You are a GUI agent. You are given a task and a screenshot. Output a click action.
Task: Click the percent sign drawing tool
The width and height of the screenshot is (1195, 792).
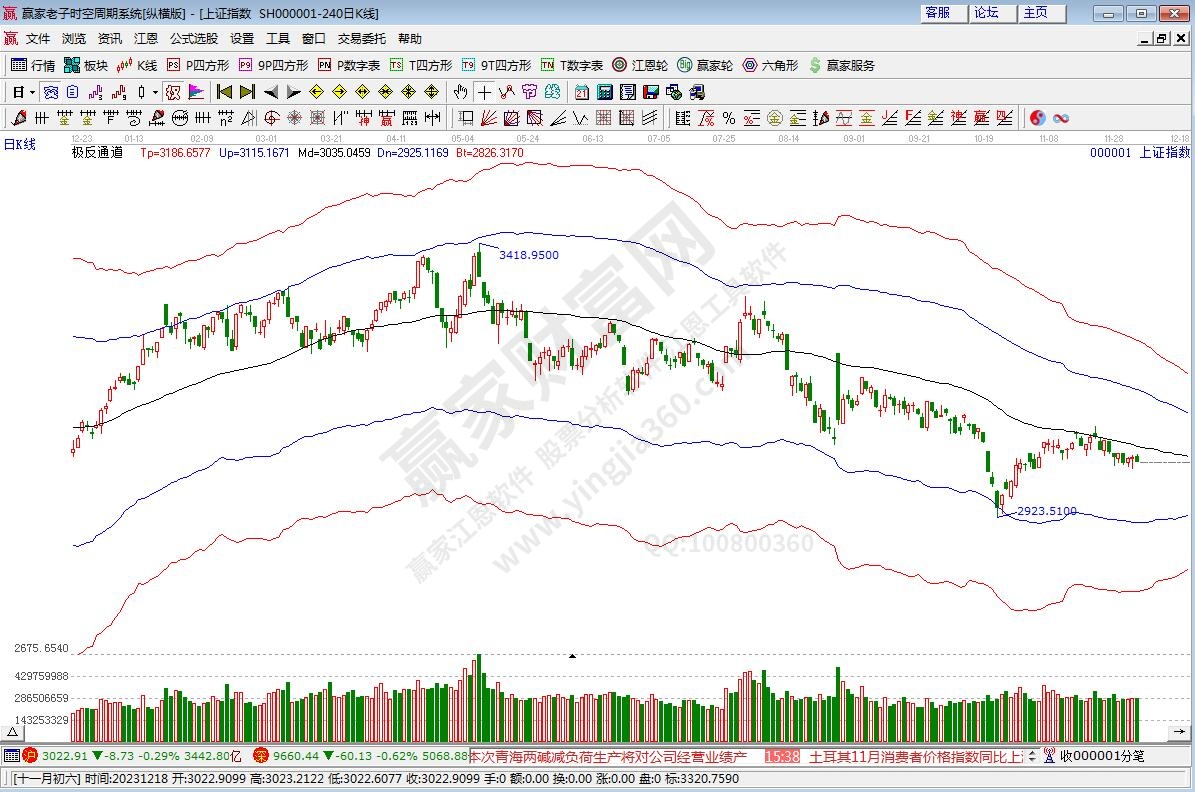tap(728, 118)
